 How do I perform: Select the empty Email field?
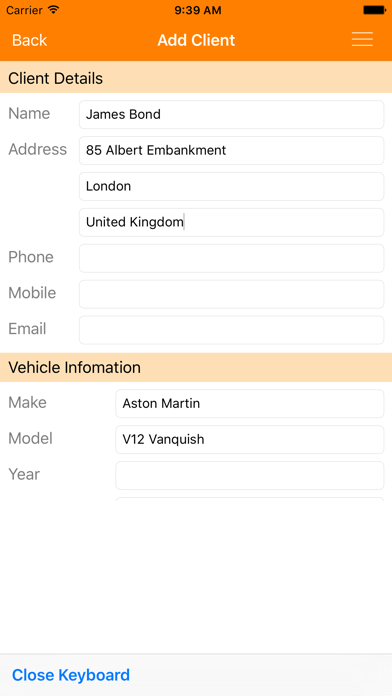tap(231, 330)
